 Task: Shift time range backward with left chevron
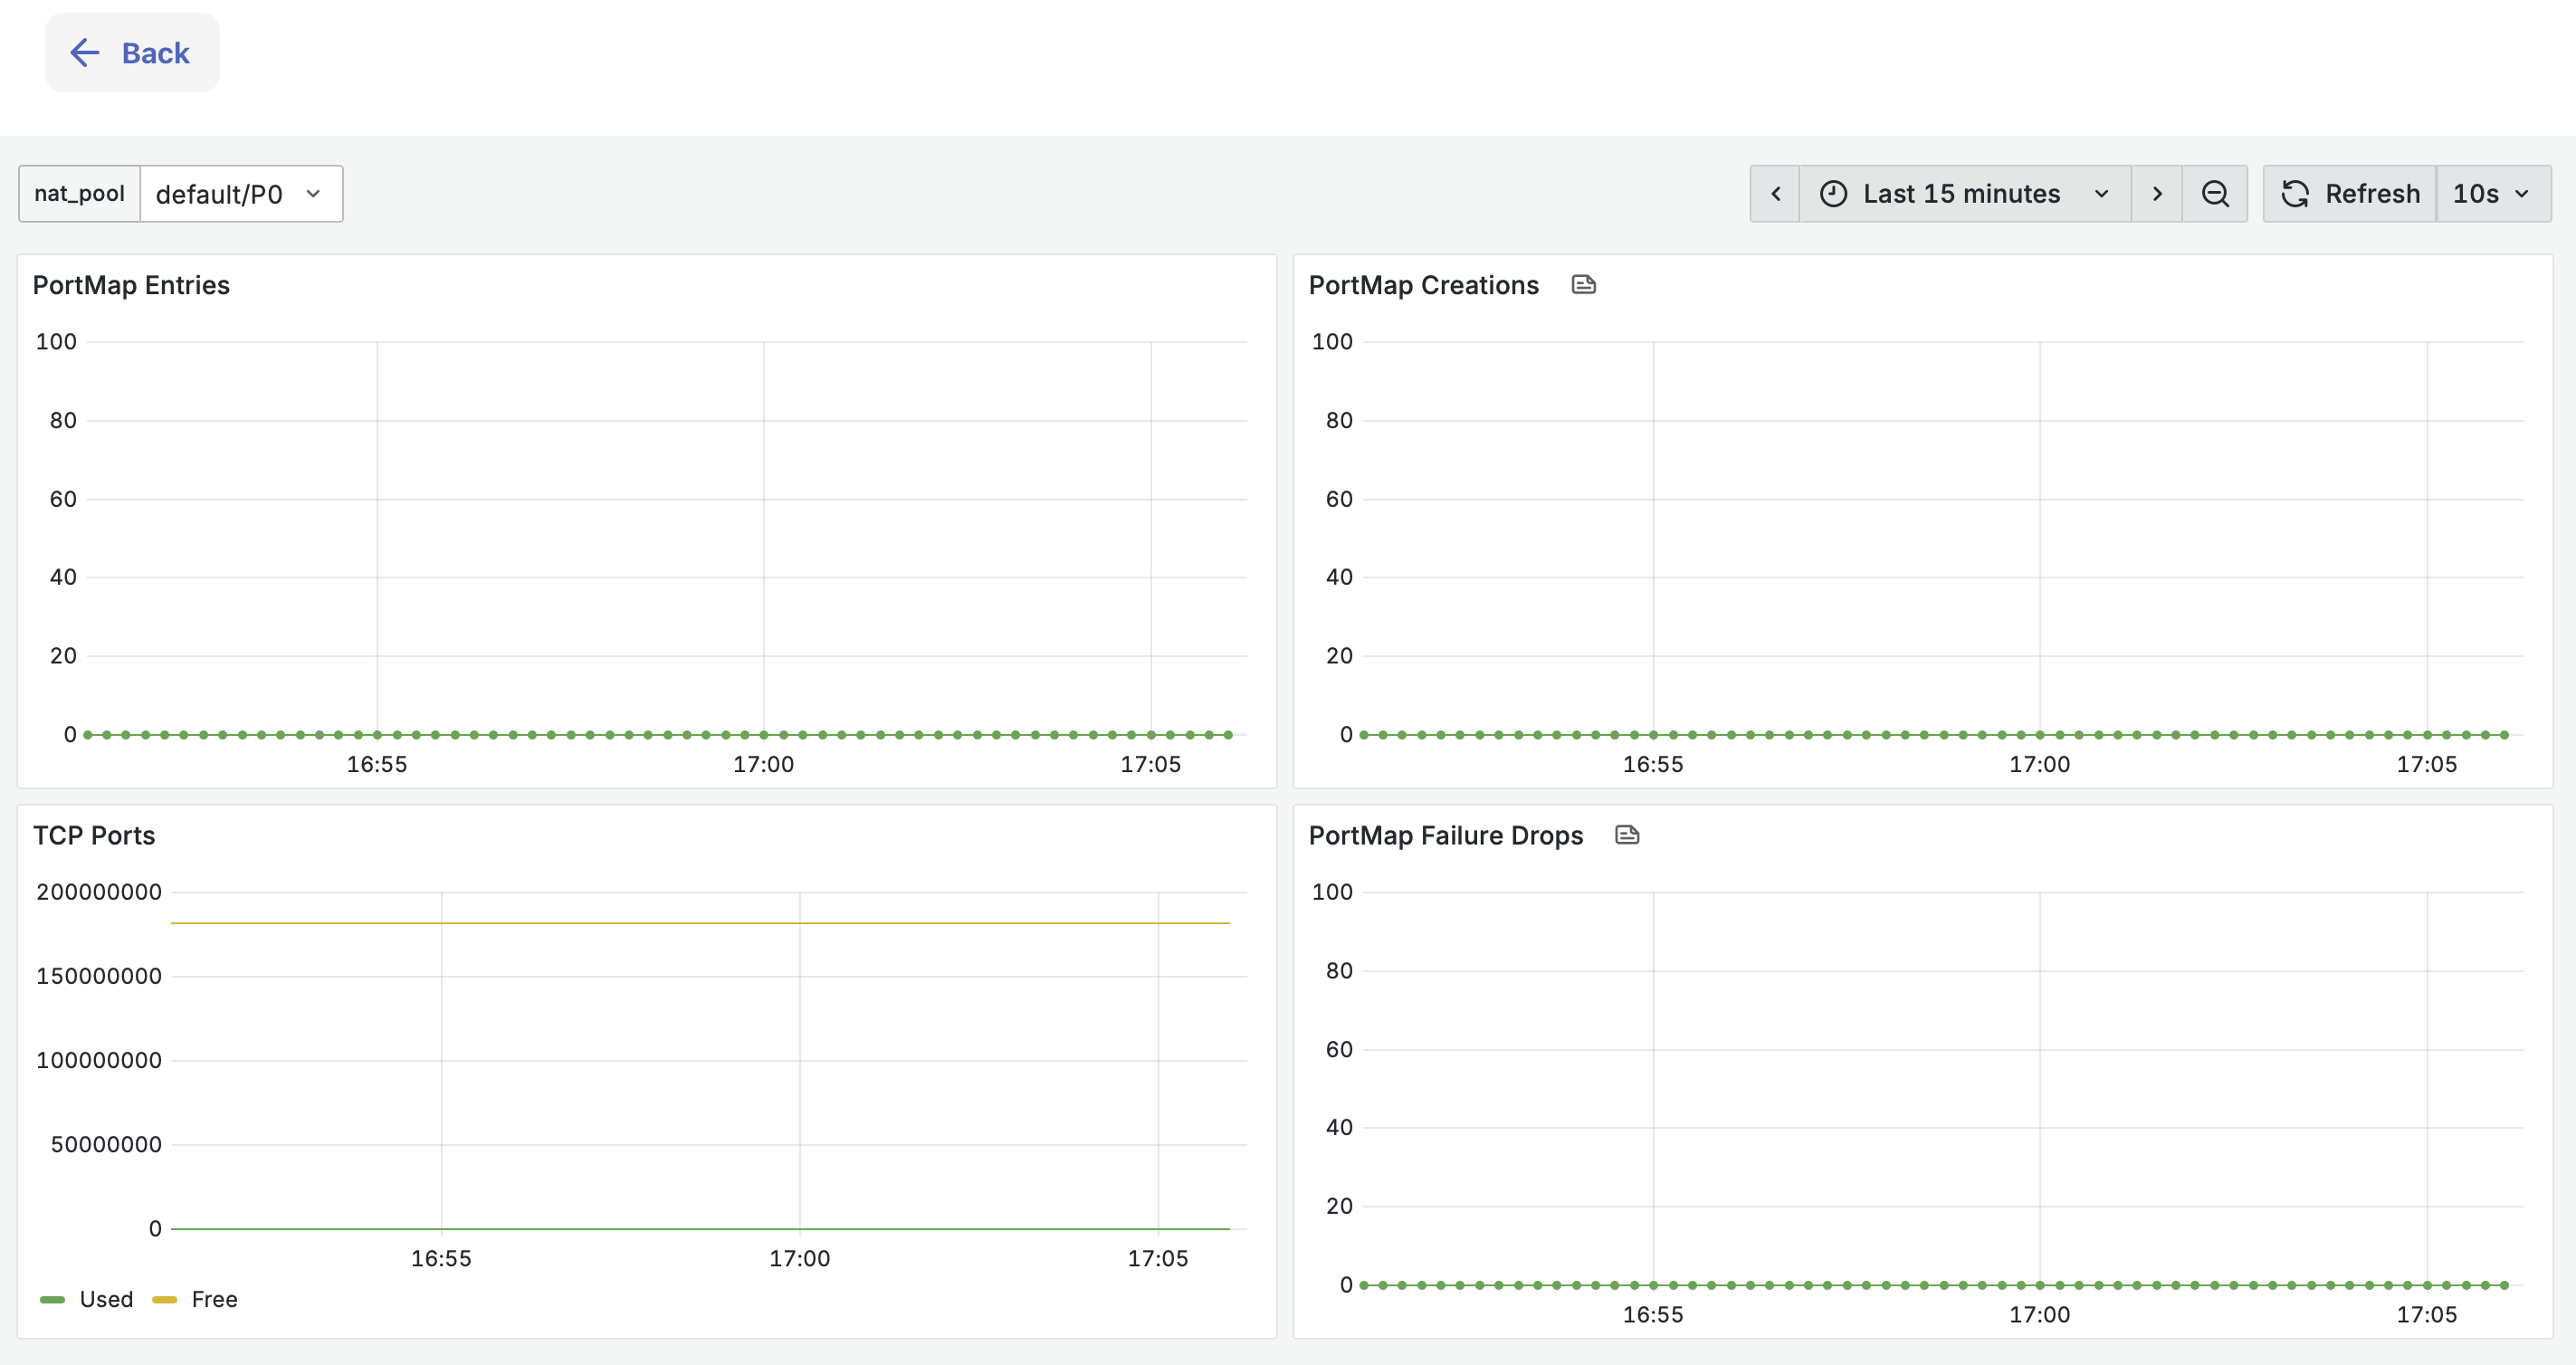tap(1775, 194)
